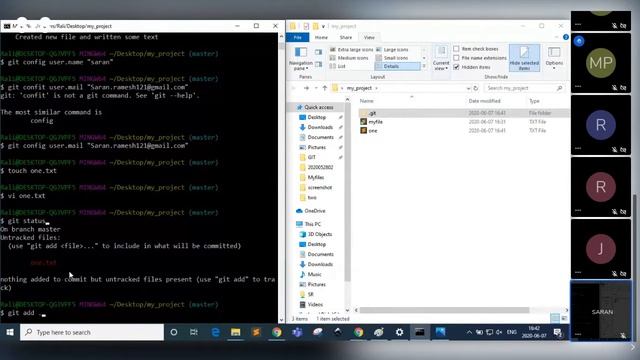Screen dimensions: 640x360
Task: Open Quick Access Toolbar customize dropdown
Action: tap(323, 27)
